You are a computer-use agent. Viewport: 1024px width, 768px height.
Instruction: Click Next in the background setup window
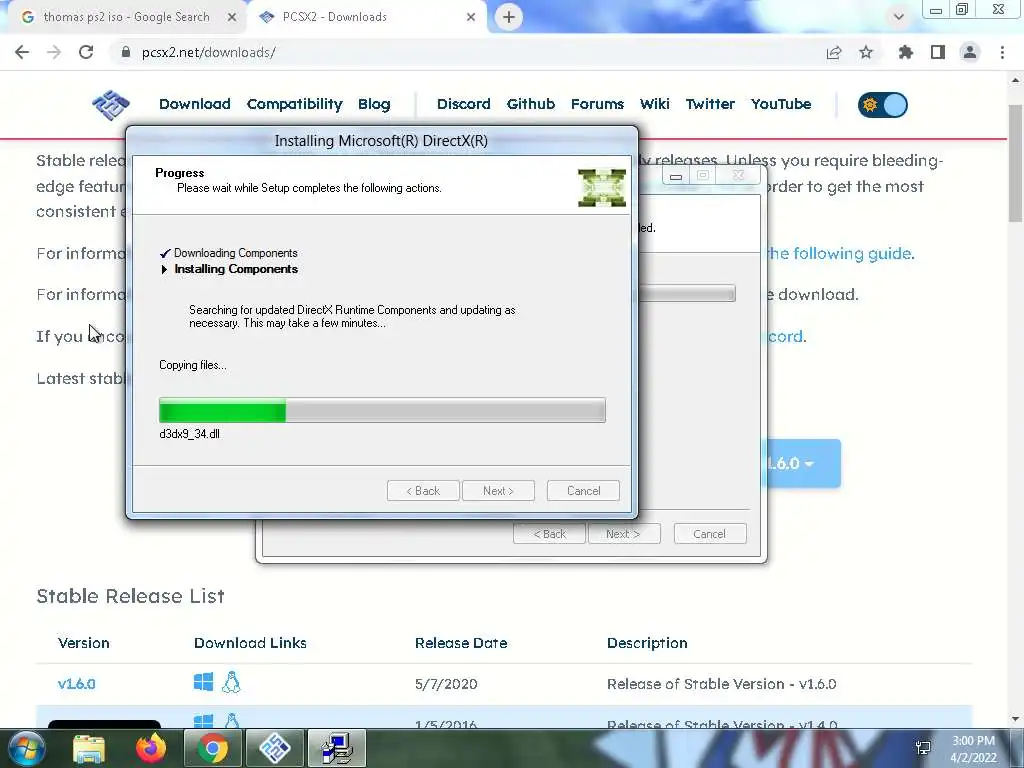pos(624,534)
